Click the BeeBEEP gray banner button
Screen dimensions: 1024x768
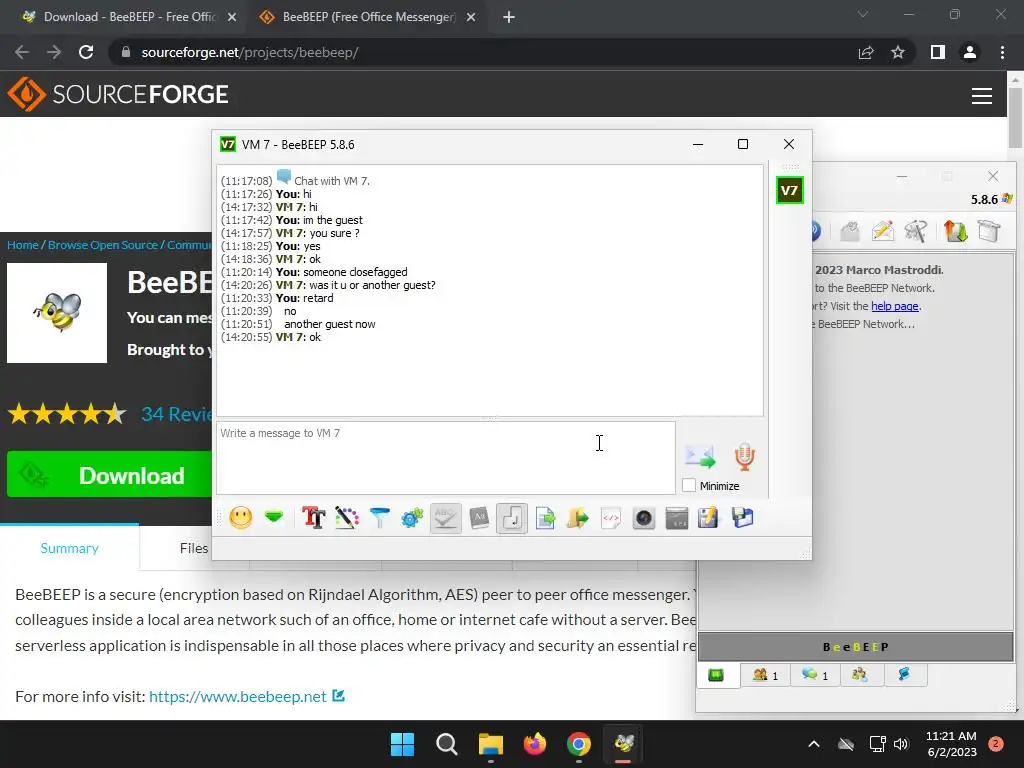(856, 647)
